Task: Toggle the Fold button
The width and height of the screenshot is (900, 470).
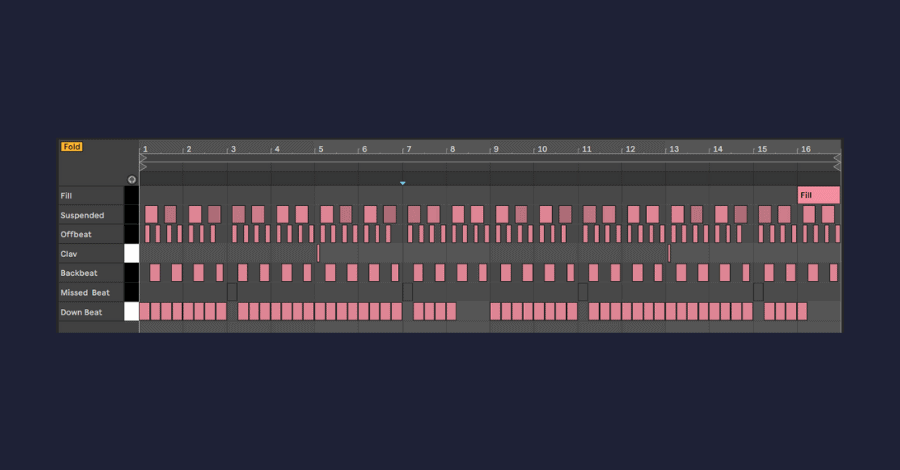Action: [x=72, y=147]
